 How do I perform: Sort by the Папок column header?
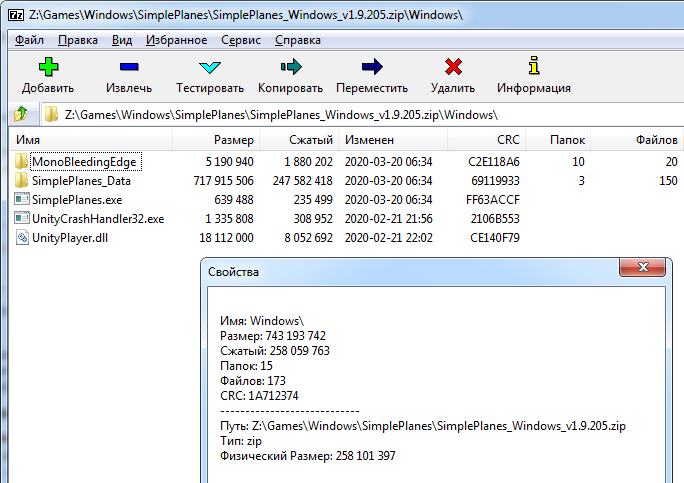click(x=558, y=140)
